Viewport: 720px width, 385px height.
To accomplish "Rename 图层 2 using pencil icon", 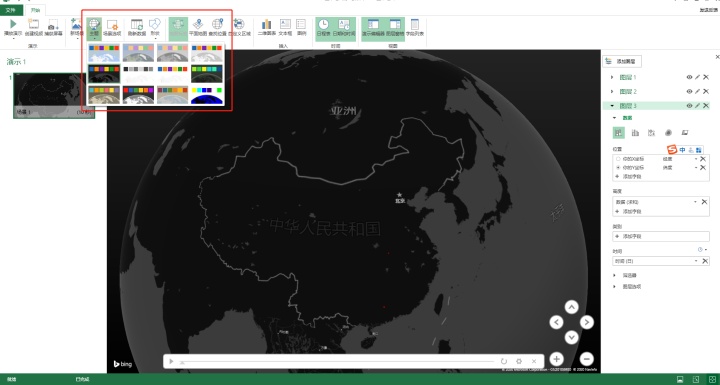I will (x=698, y=91).
